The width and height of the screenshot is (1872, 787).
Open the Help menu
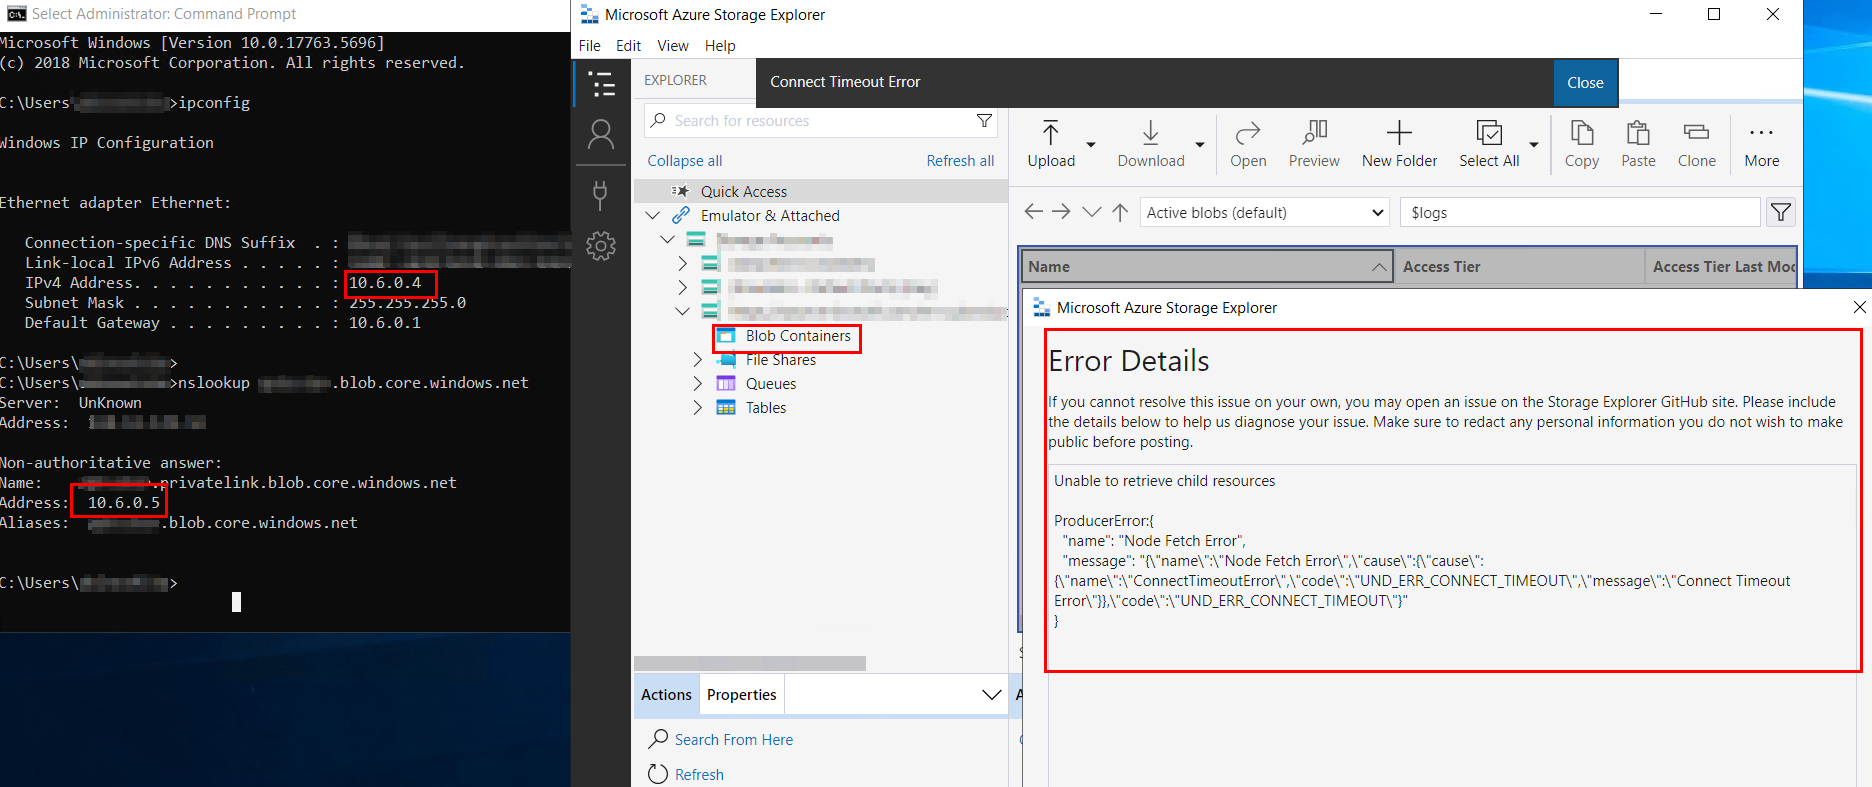[x=720, y=46]
